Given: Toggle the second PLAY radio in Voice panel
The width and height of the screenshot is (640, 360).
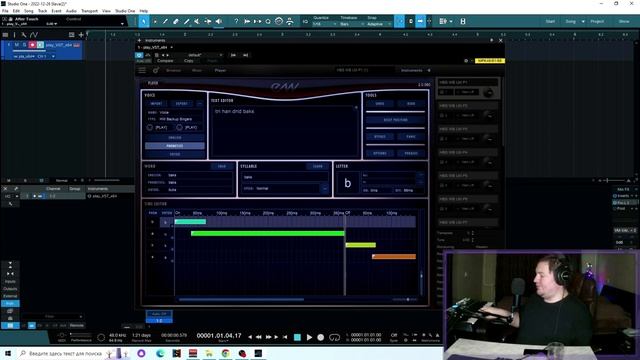Looking at the screenshot, I should click(179, 127).
